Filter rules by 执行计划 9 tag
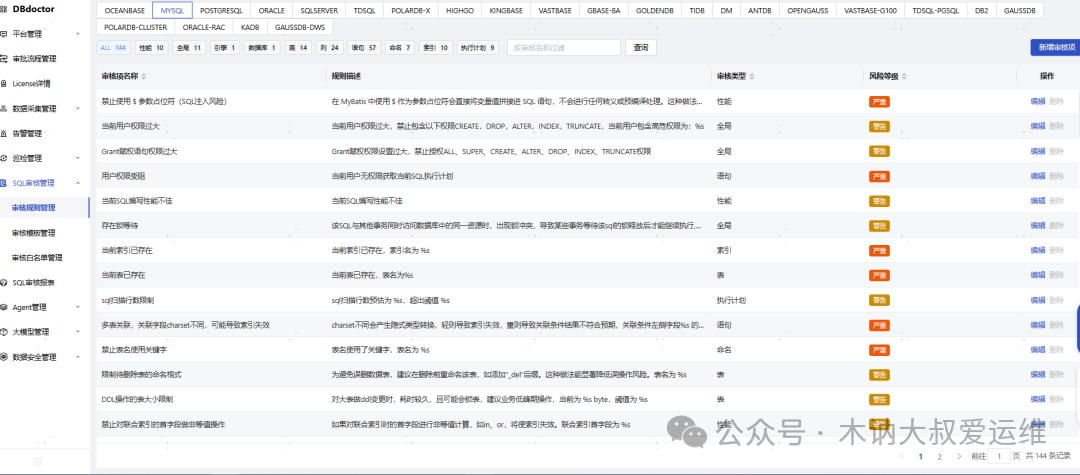The width and height of the screenshot is (1080, 475). point(479,48)
